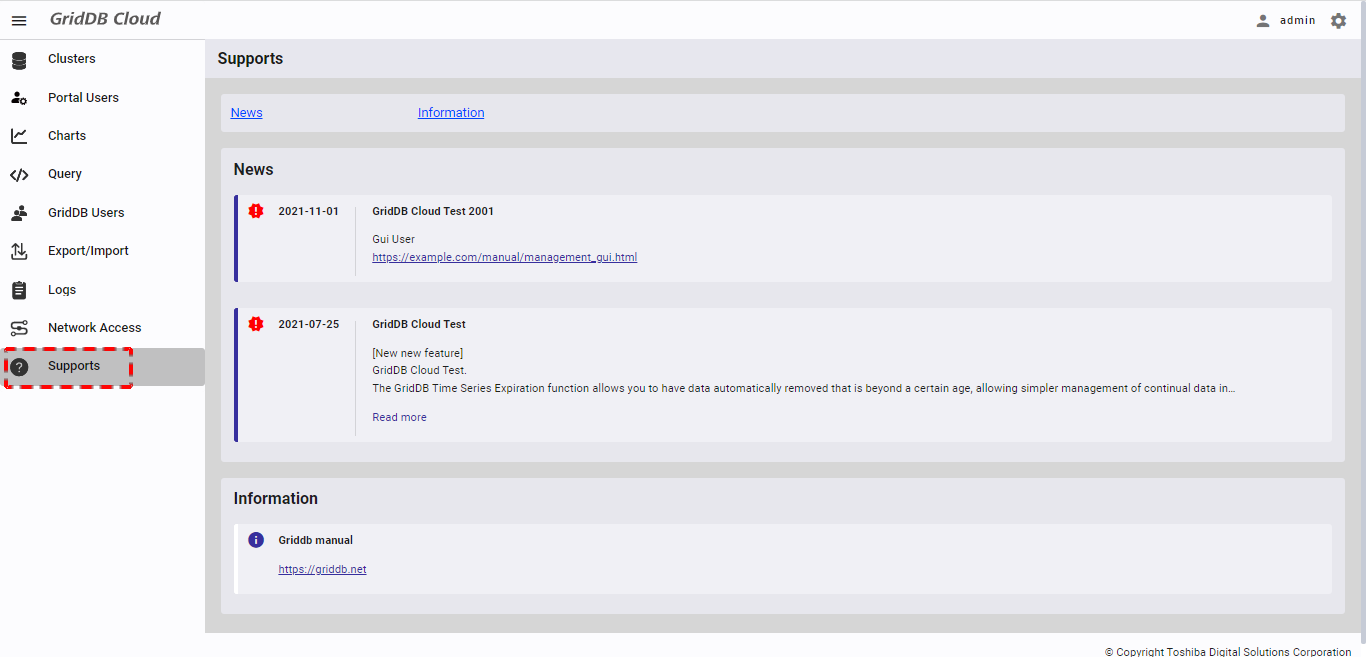
Task: Click the Clusters database icon
Action: tap(19, 60)
